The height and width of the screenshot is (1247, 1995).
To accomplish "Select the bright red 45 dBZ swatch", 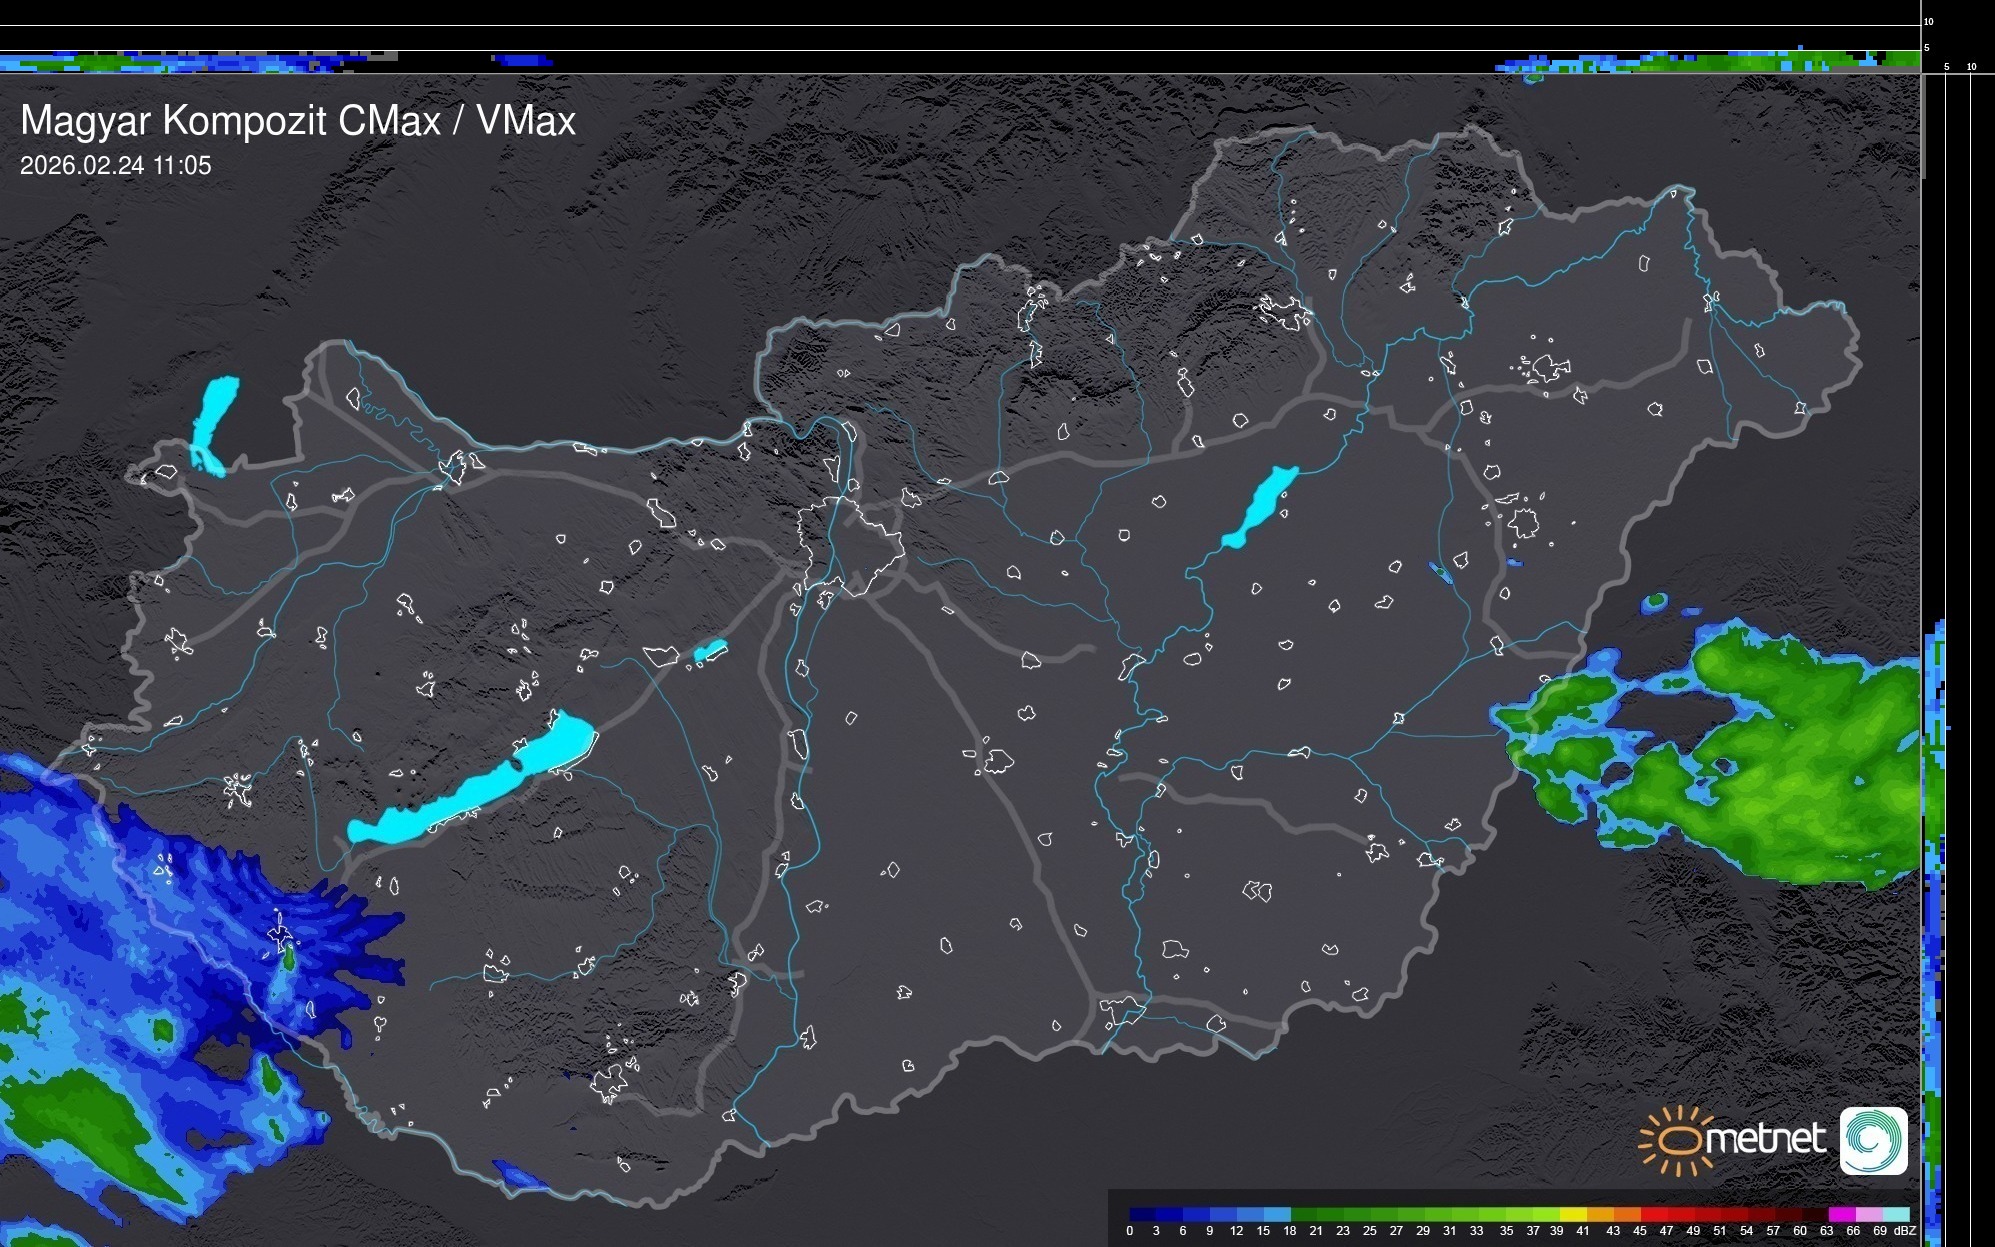I will (1654, 1214).
